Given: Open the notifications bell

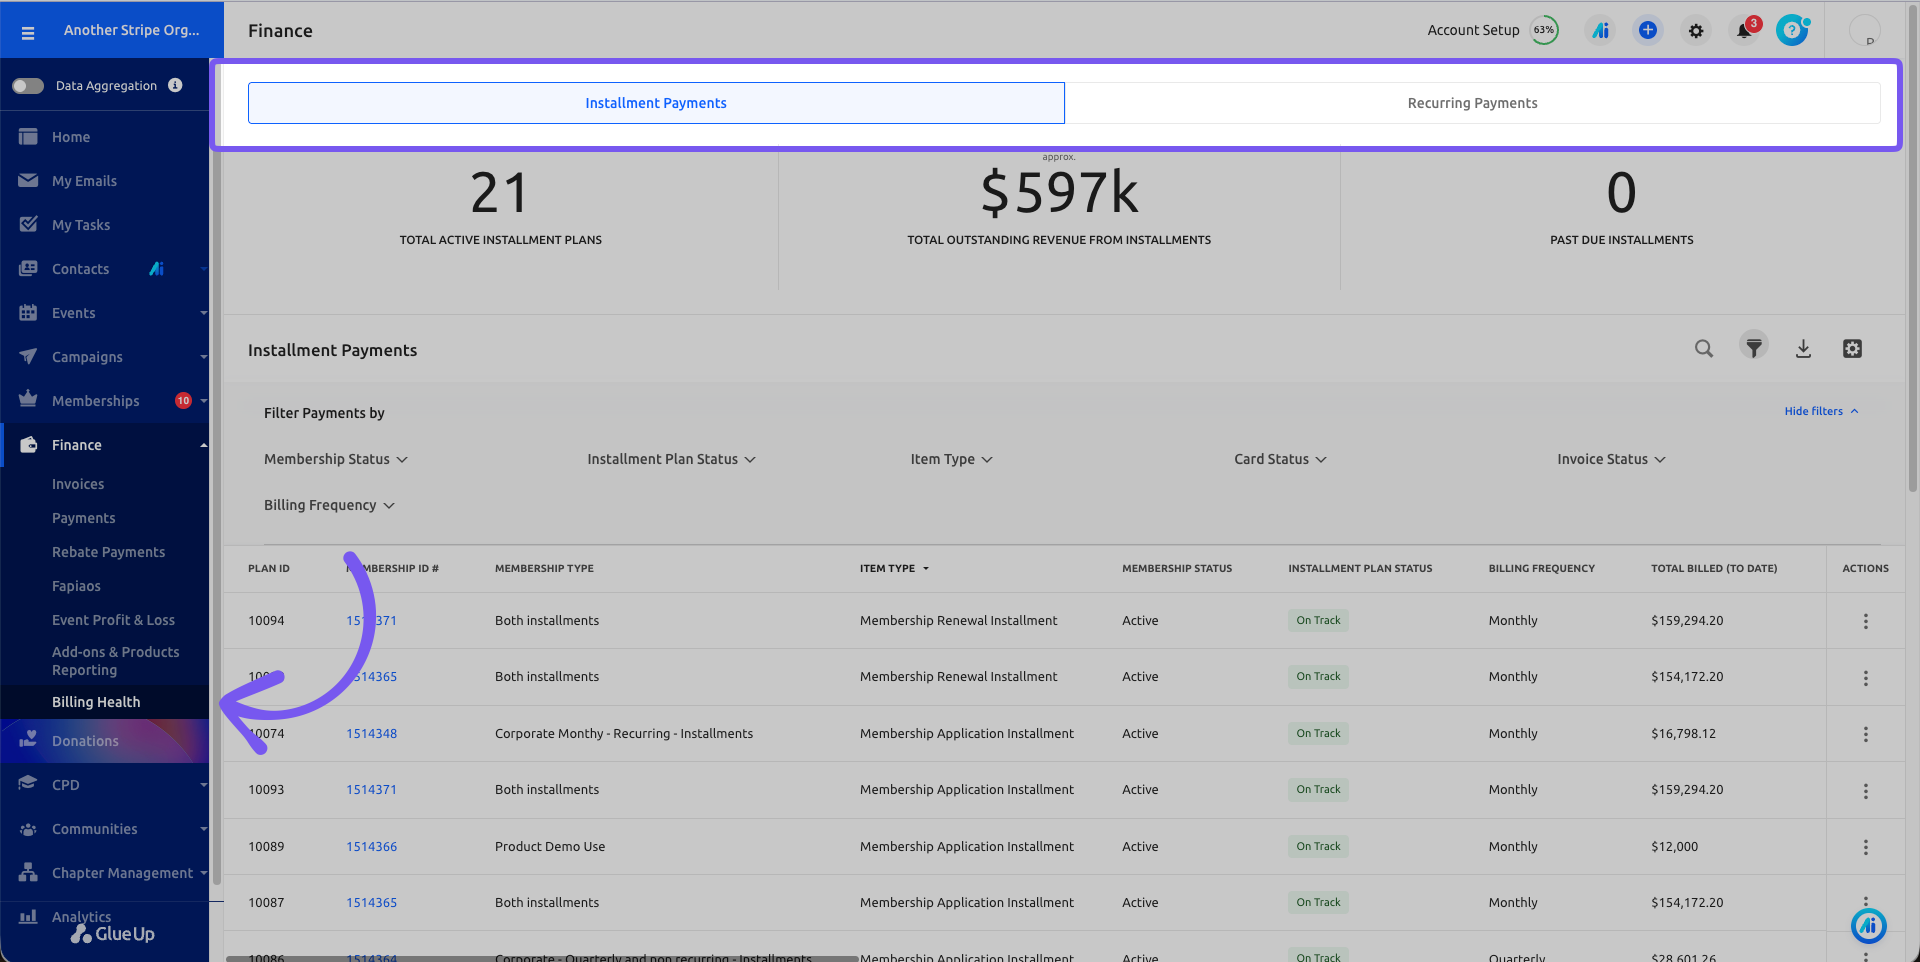Looking at the screenshot, I should pos(1744,30).
